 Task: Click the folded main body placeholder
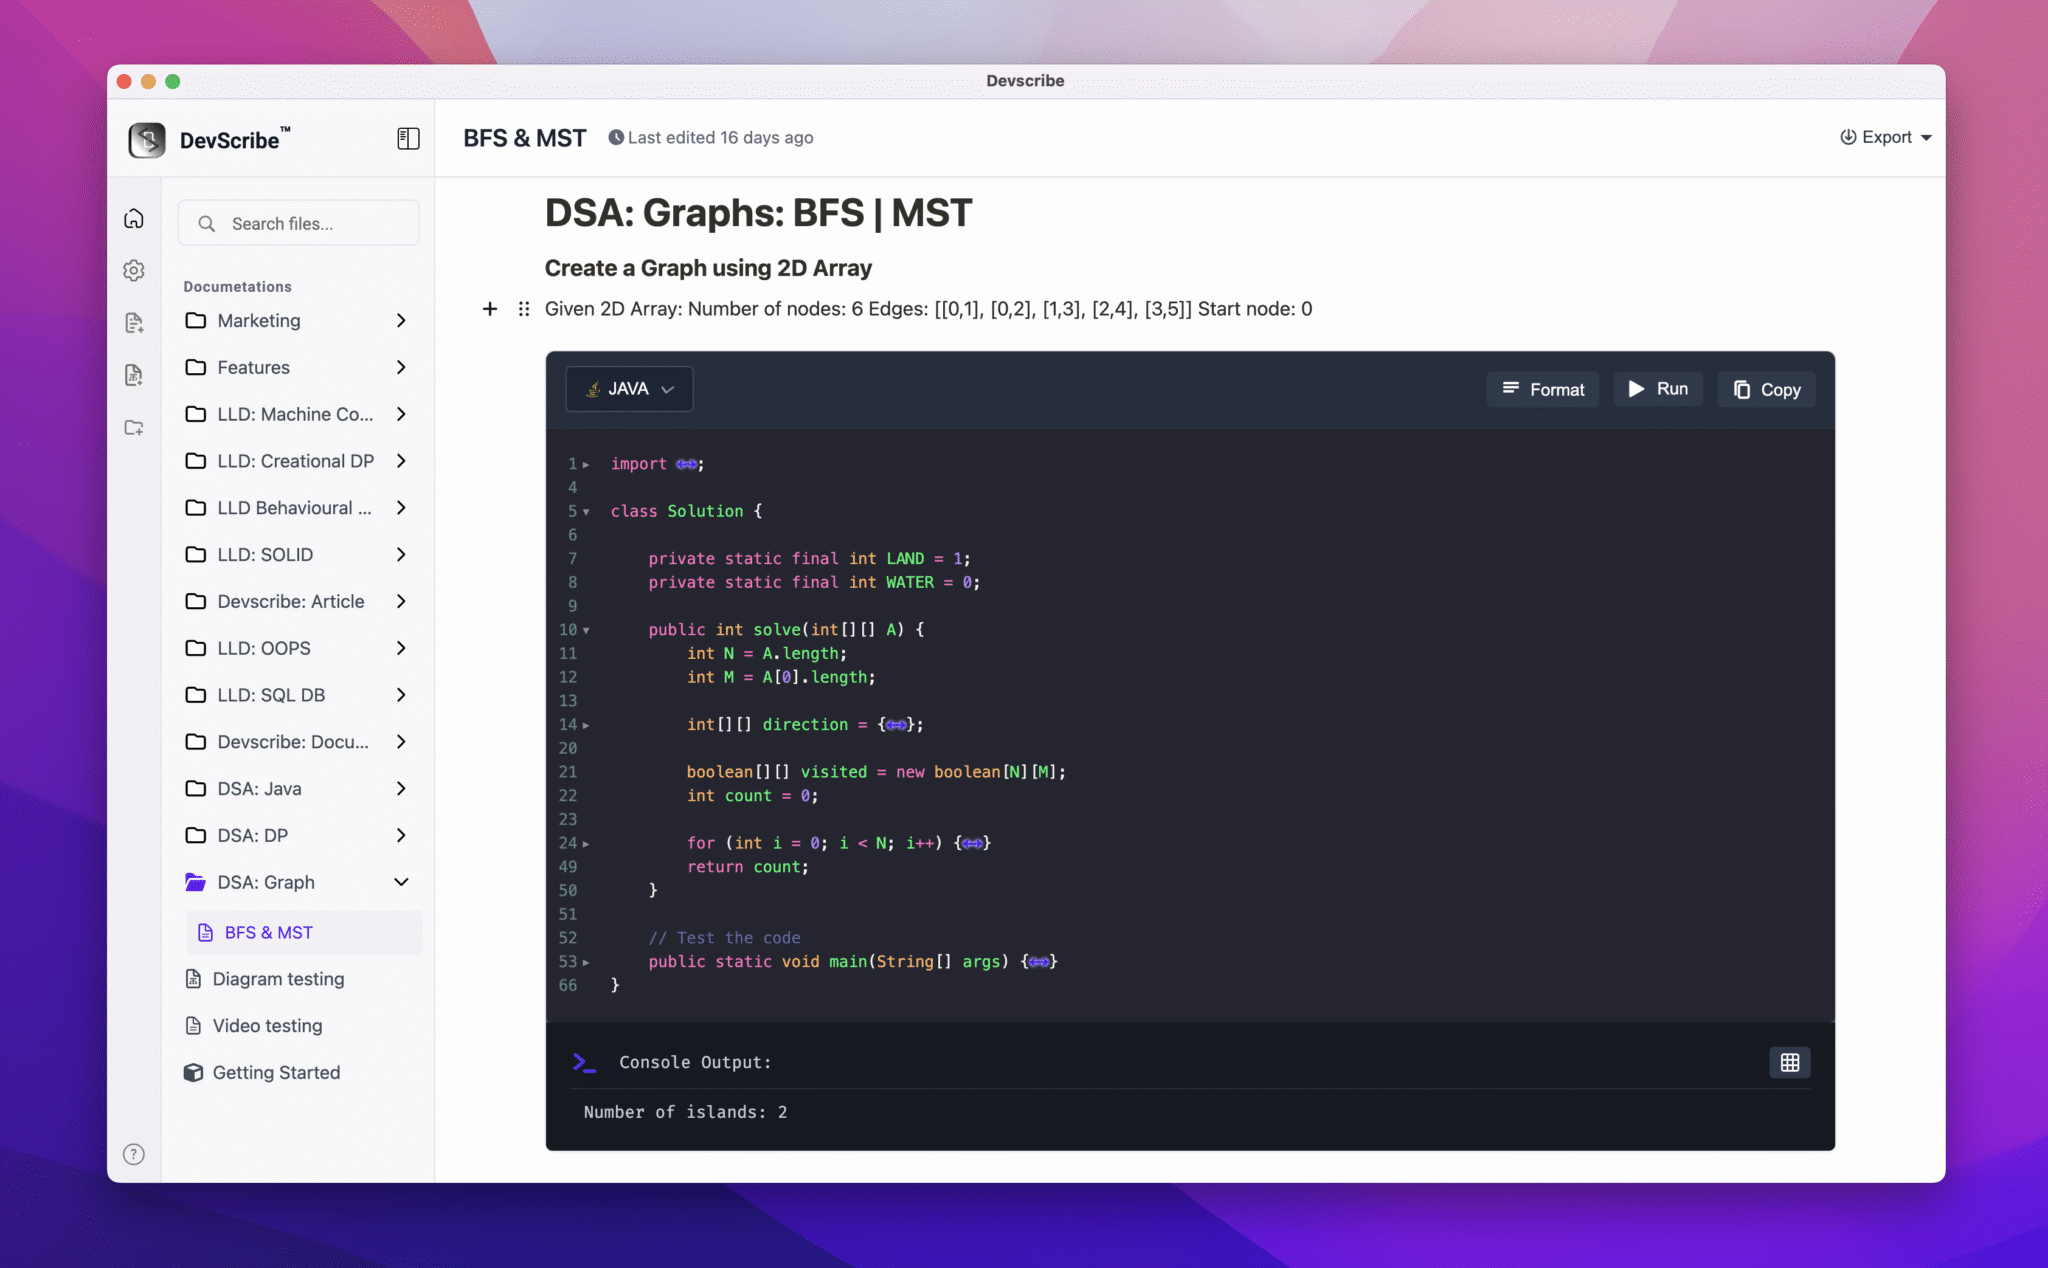tap(1040, 962)
